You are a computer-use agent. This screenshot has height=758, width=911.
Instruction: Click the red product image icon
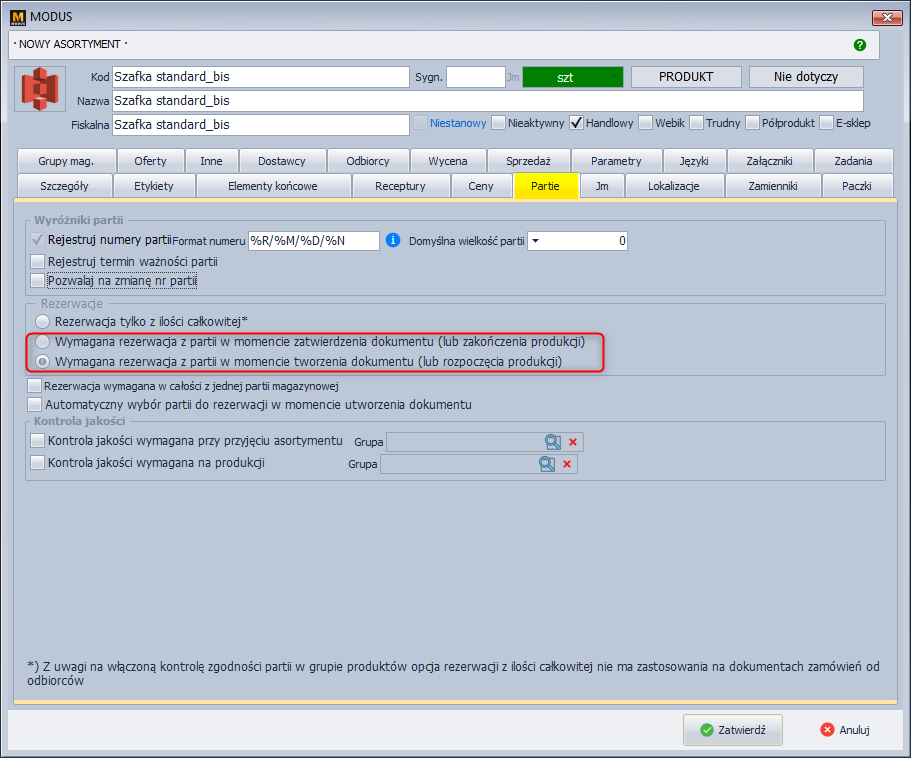point(40,89)
